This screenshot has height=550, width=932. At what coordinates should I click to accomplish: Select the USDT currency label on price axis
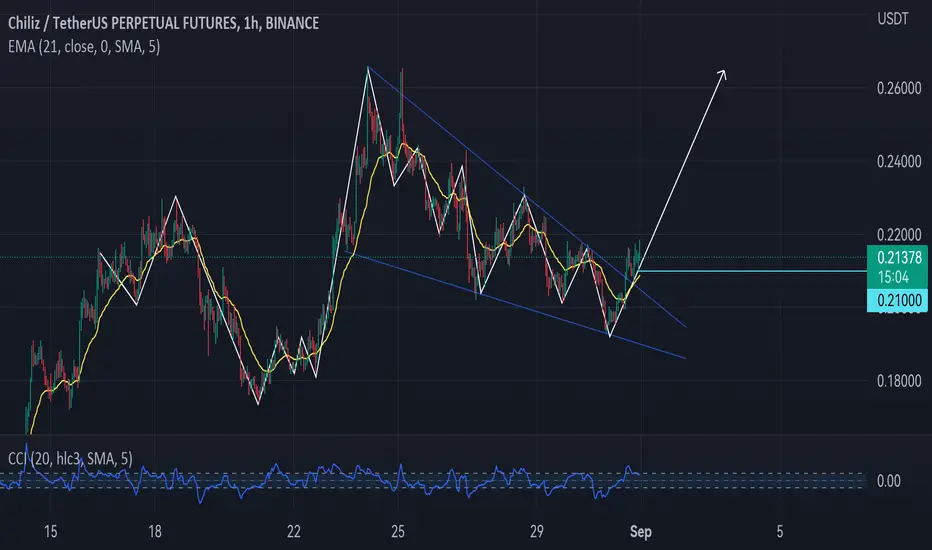[x=893, y=19]
